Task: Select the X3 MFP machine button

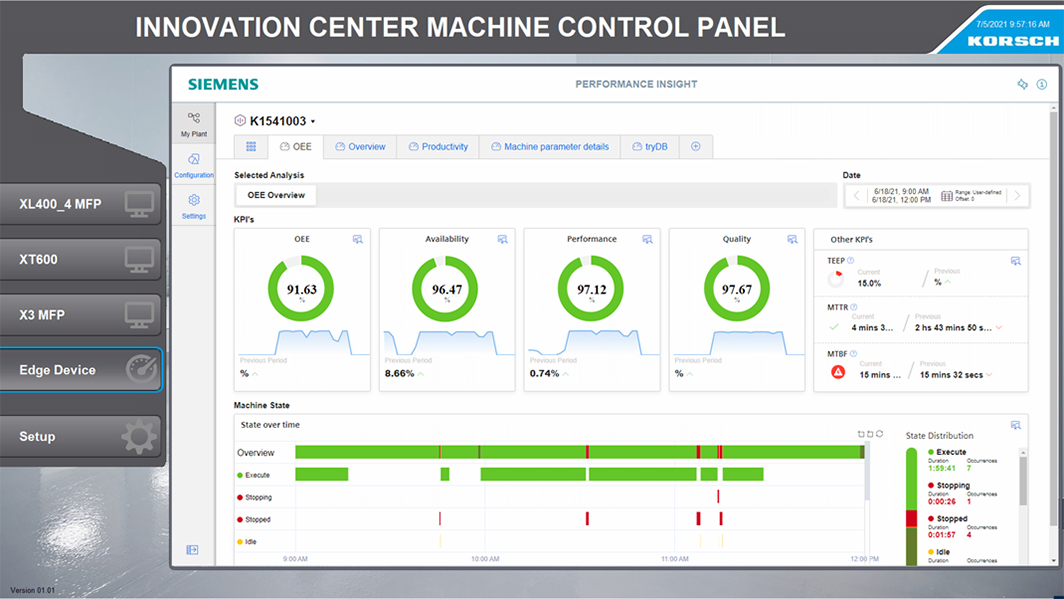Action: click(x=81, y=315)
